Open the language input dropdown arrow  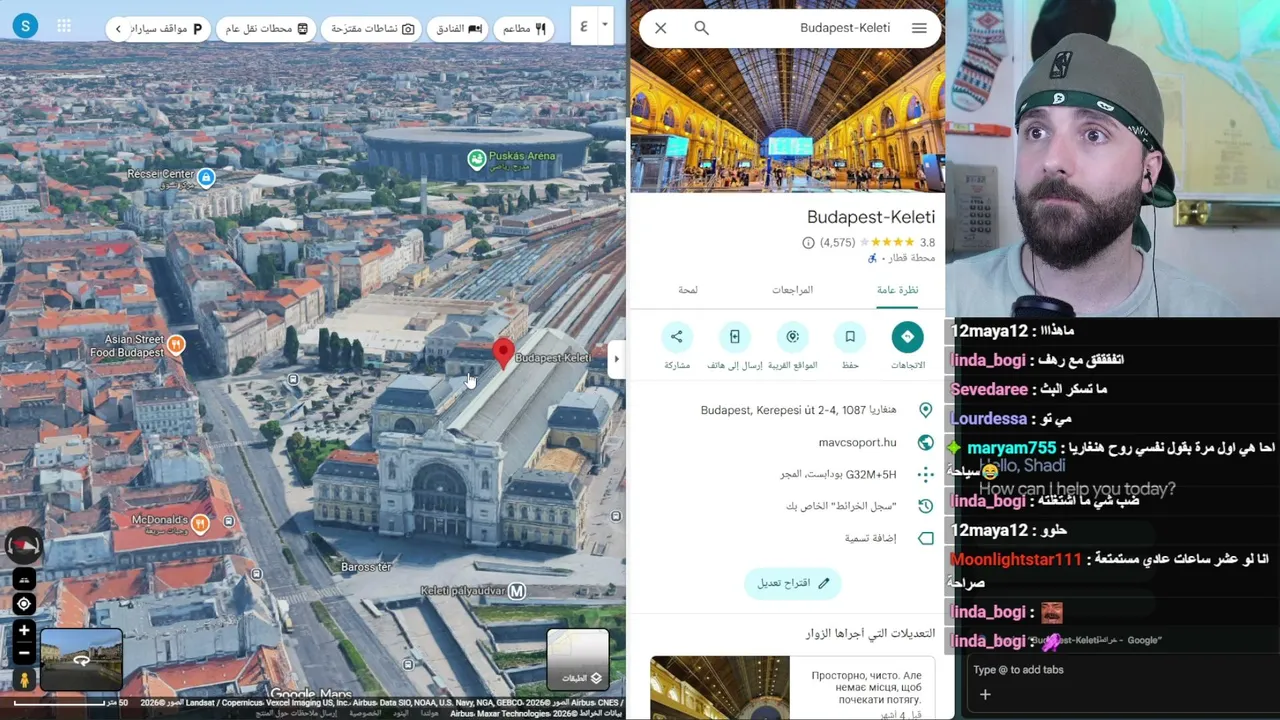pos(604,24)
